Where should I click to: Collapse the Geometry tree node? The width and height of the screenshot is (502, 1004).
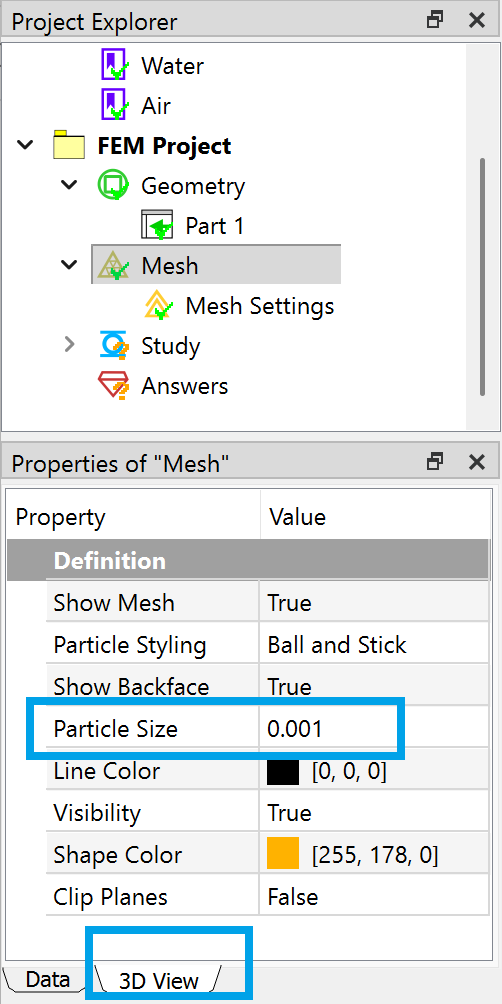tap(69, 186)
